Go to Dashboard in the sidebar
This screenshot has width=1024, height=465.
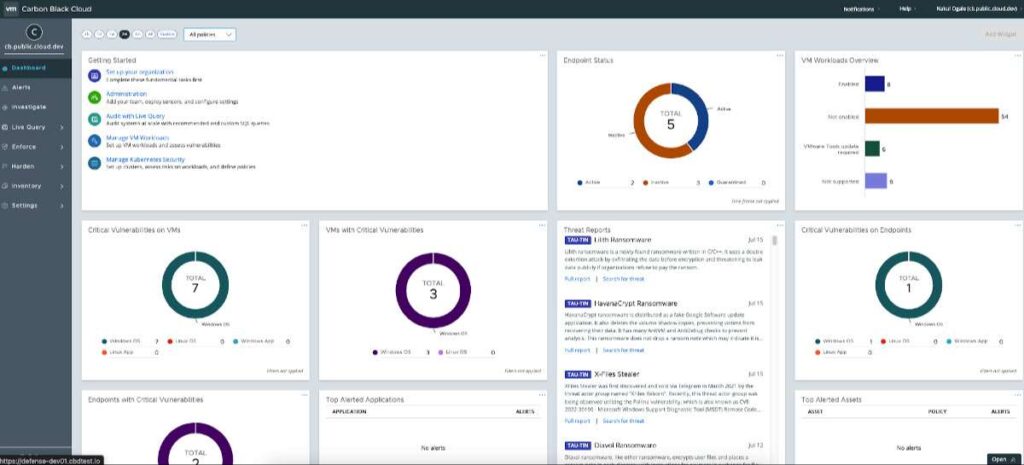coord(36,68)
